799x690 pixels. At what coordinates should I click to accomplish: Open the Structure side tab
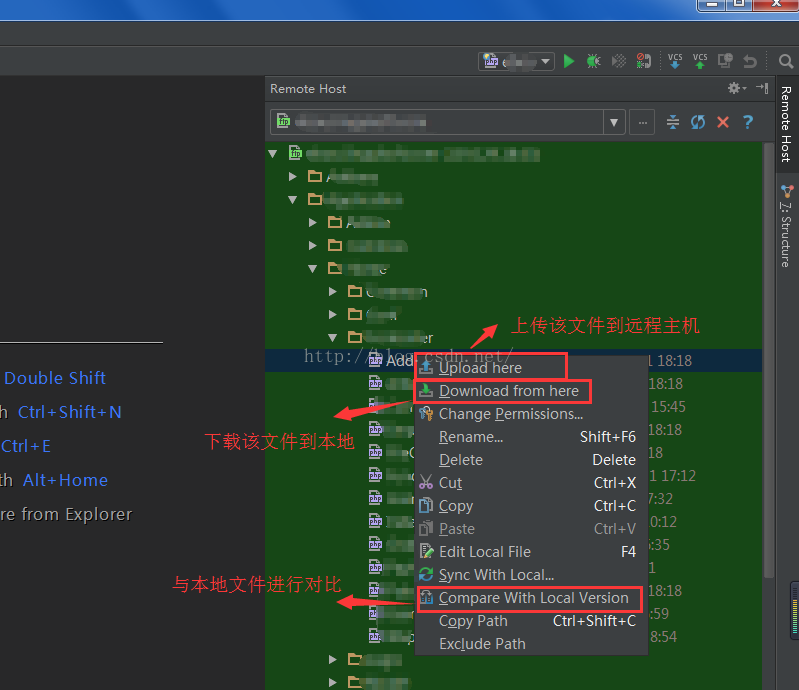[786, 227]
